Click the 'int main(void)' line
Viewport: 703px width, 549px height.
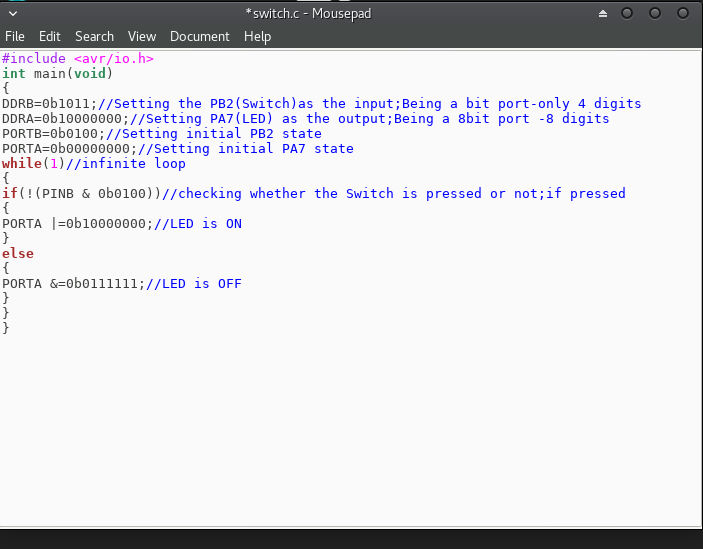coord(57,73)
